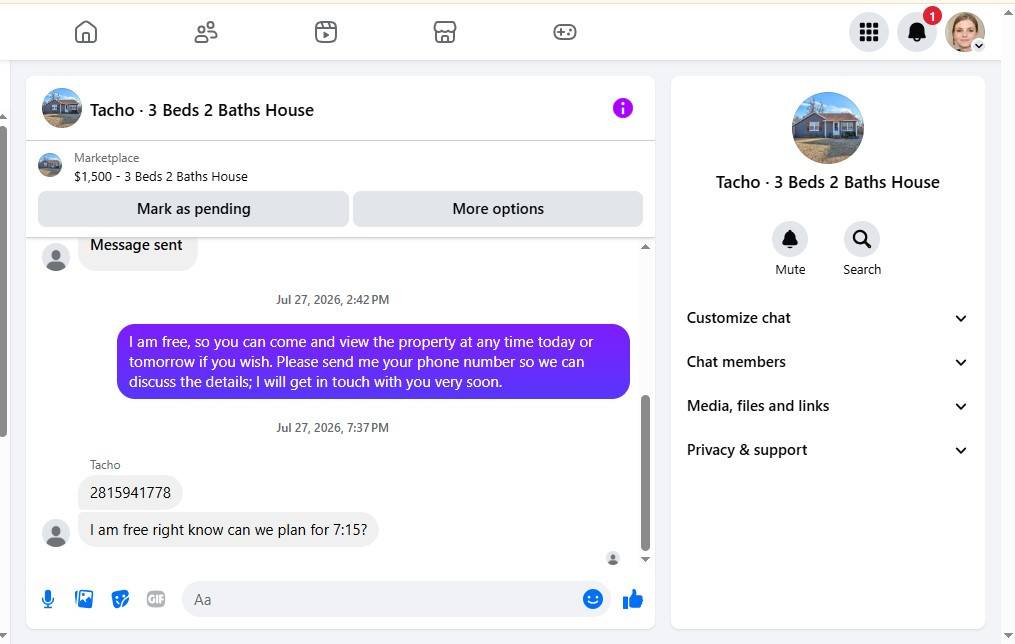Click the attach photo icon
The height and width of the screenshot is (644, 1015).
pos(84,599)
